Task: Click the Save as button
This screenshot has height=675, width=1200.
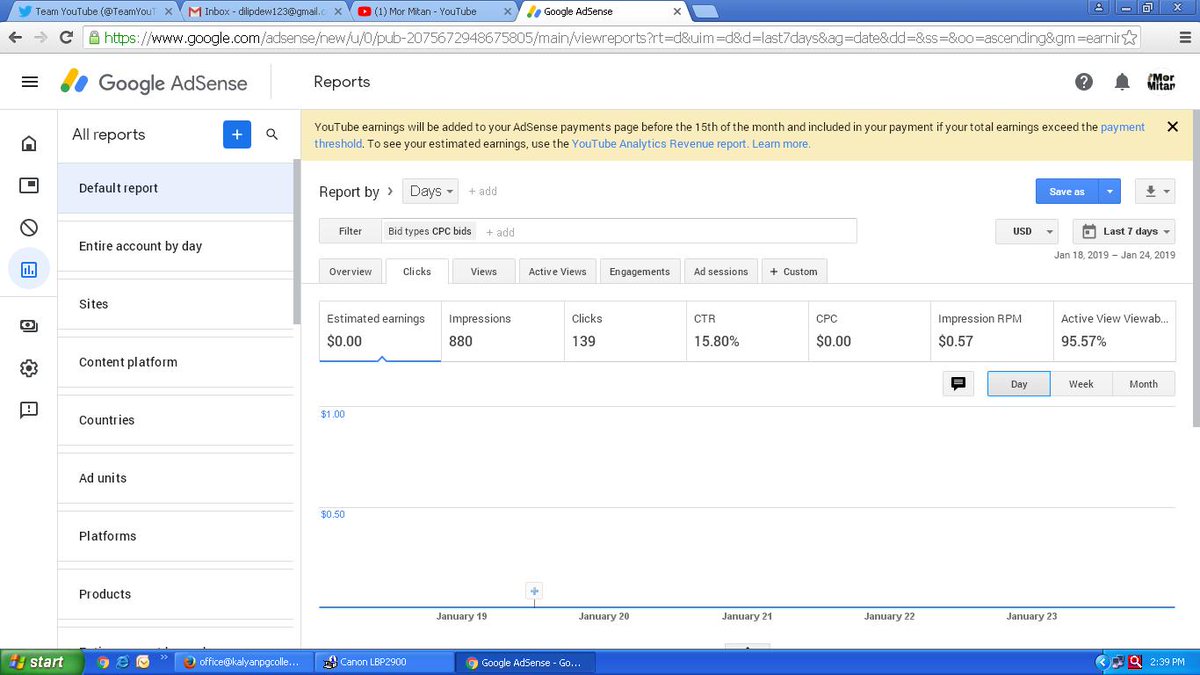Action: (x=1067, y=191)
